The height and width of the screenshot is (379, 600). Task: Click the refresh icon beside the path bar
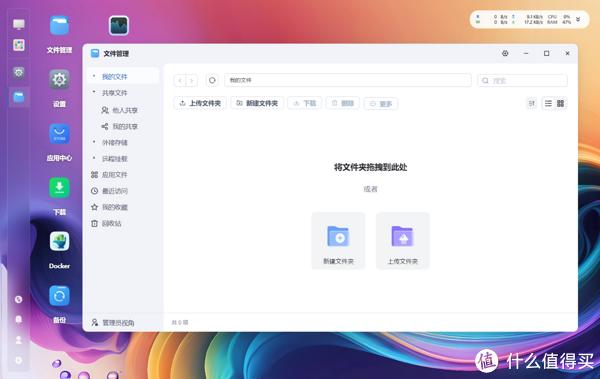(x=212, y=80)
